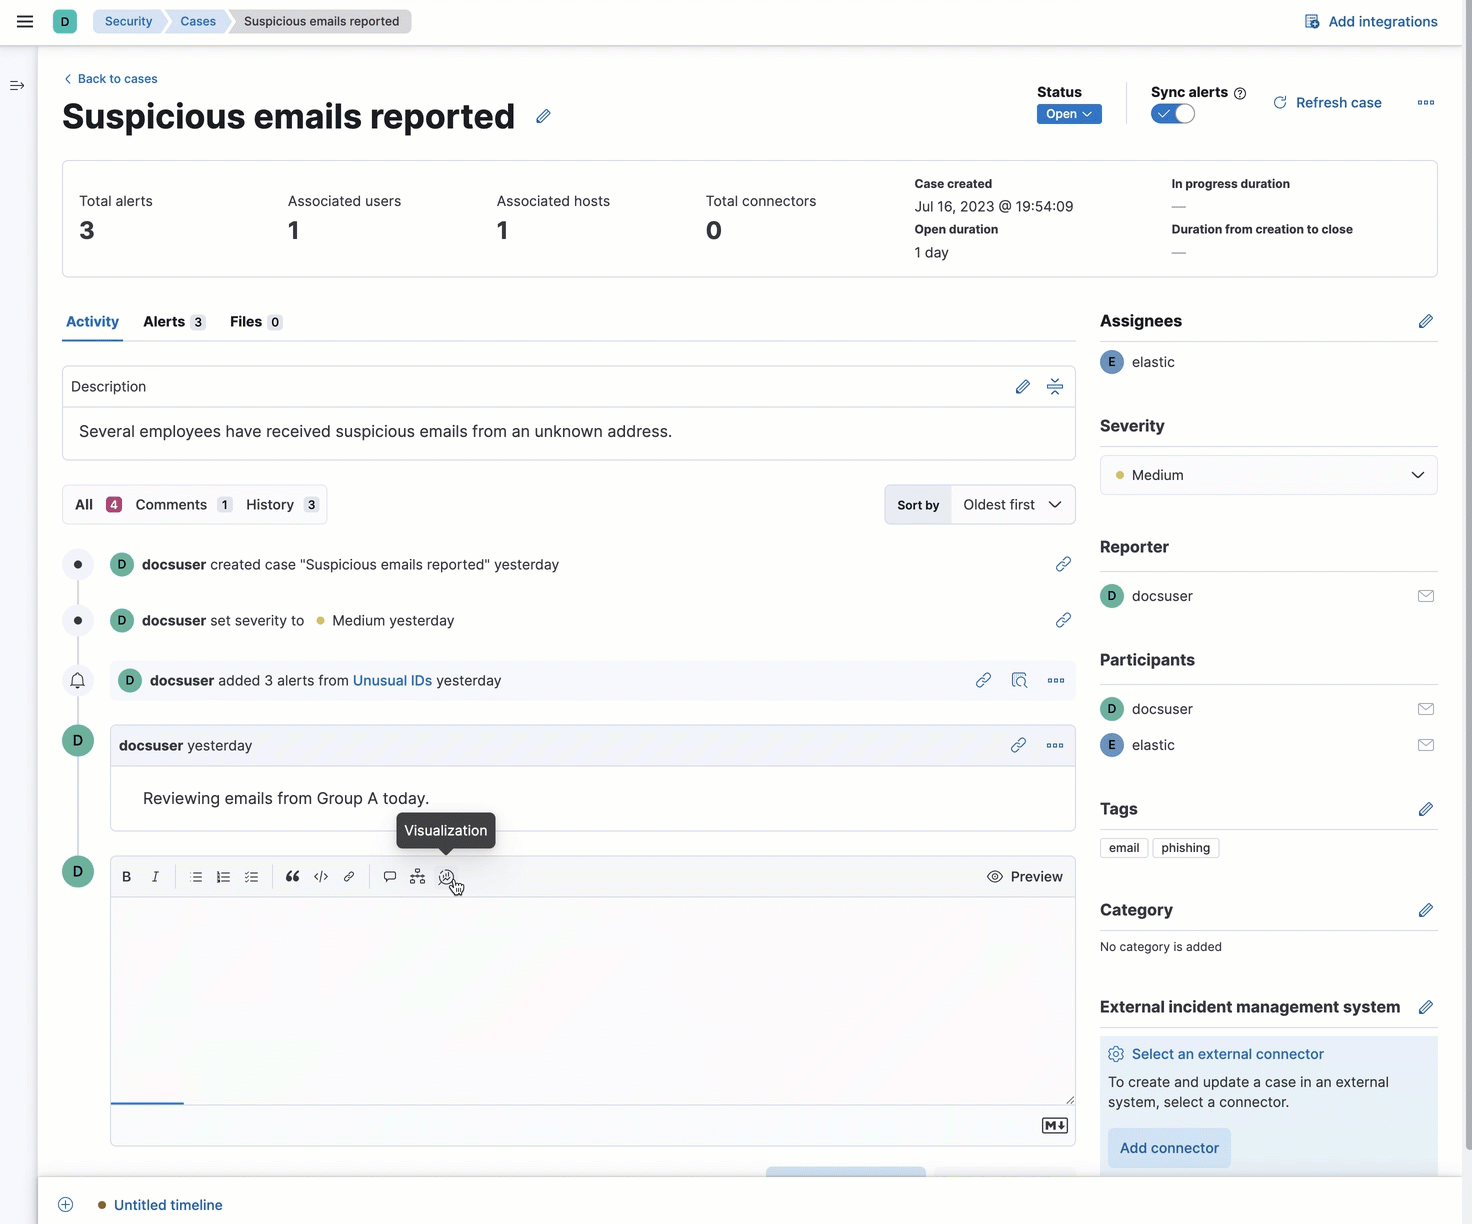Toggle the Sync alerts switch off

tap(1172, 113)
